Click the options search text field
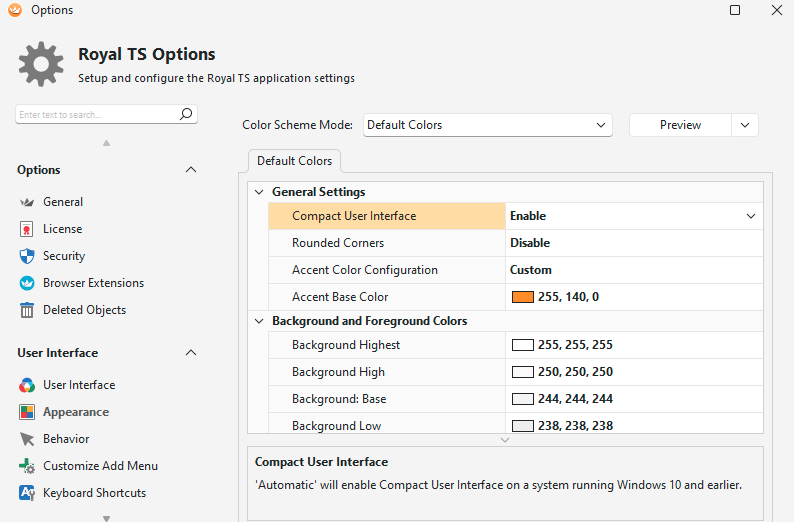This screenshot has width=794, height=522. point(97,115)
